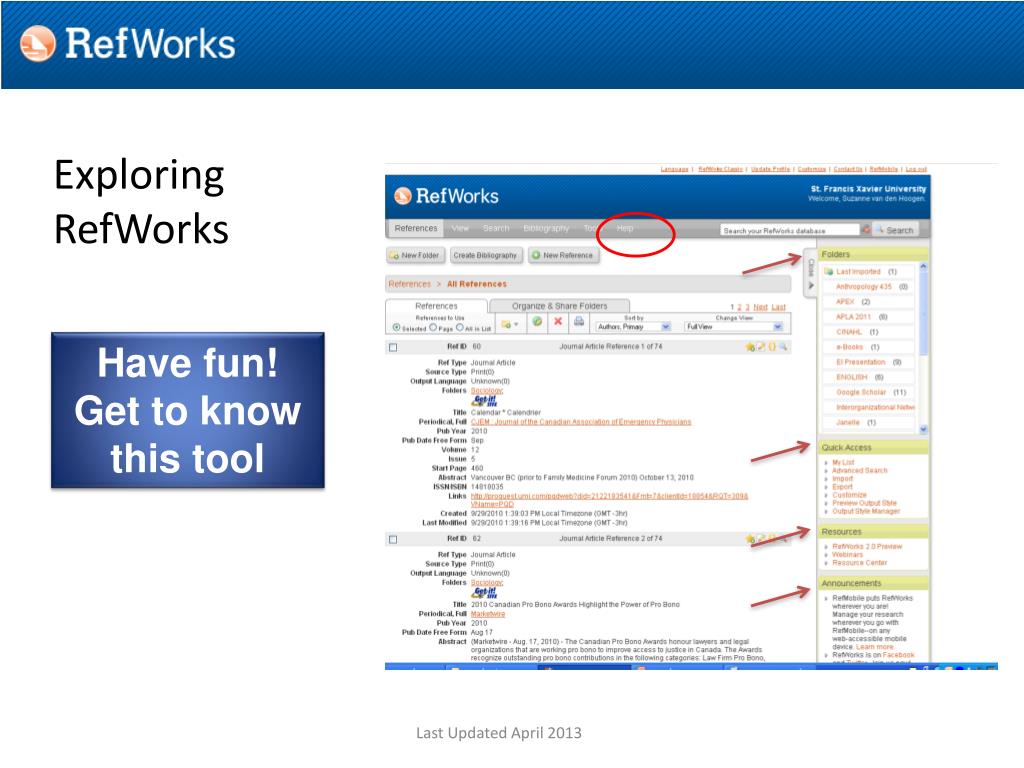
Task: Click Advanced Search in Quick Access
Action: coord(859,470)
